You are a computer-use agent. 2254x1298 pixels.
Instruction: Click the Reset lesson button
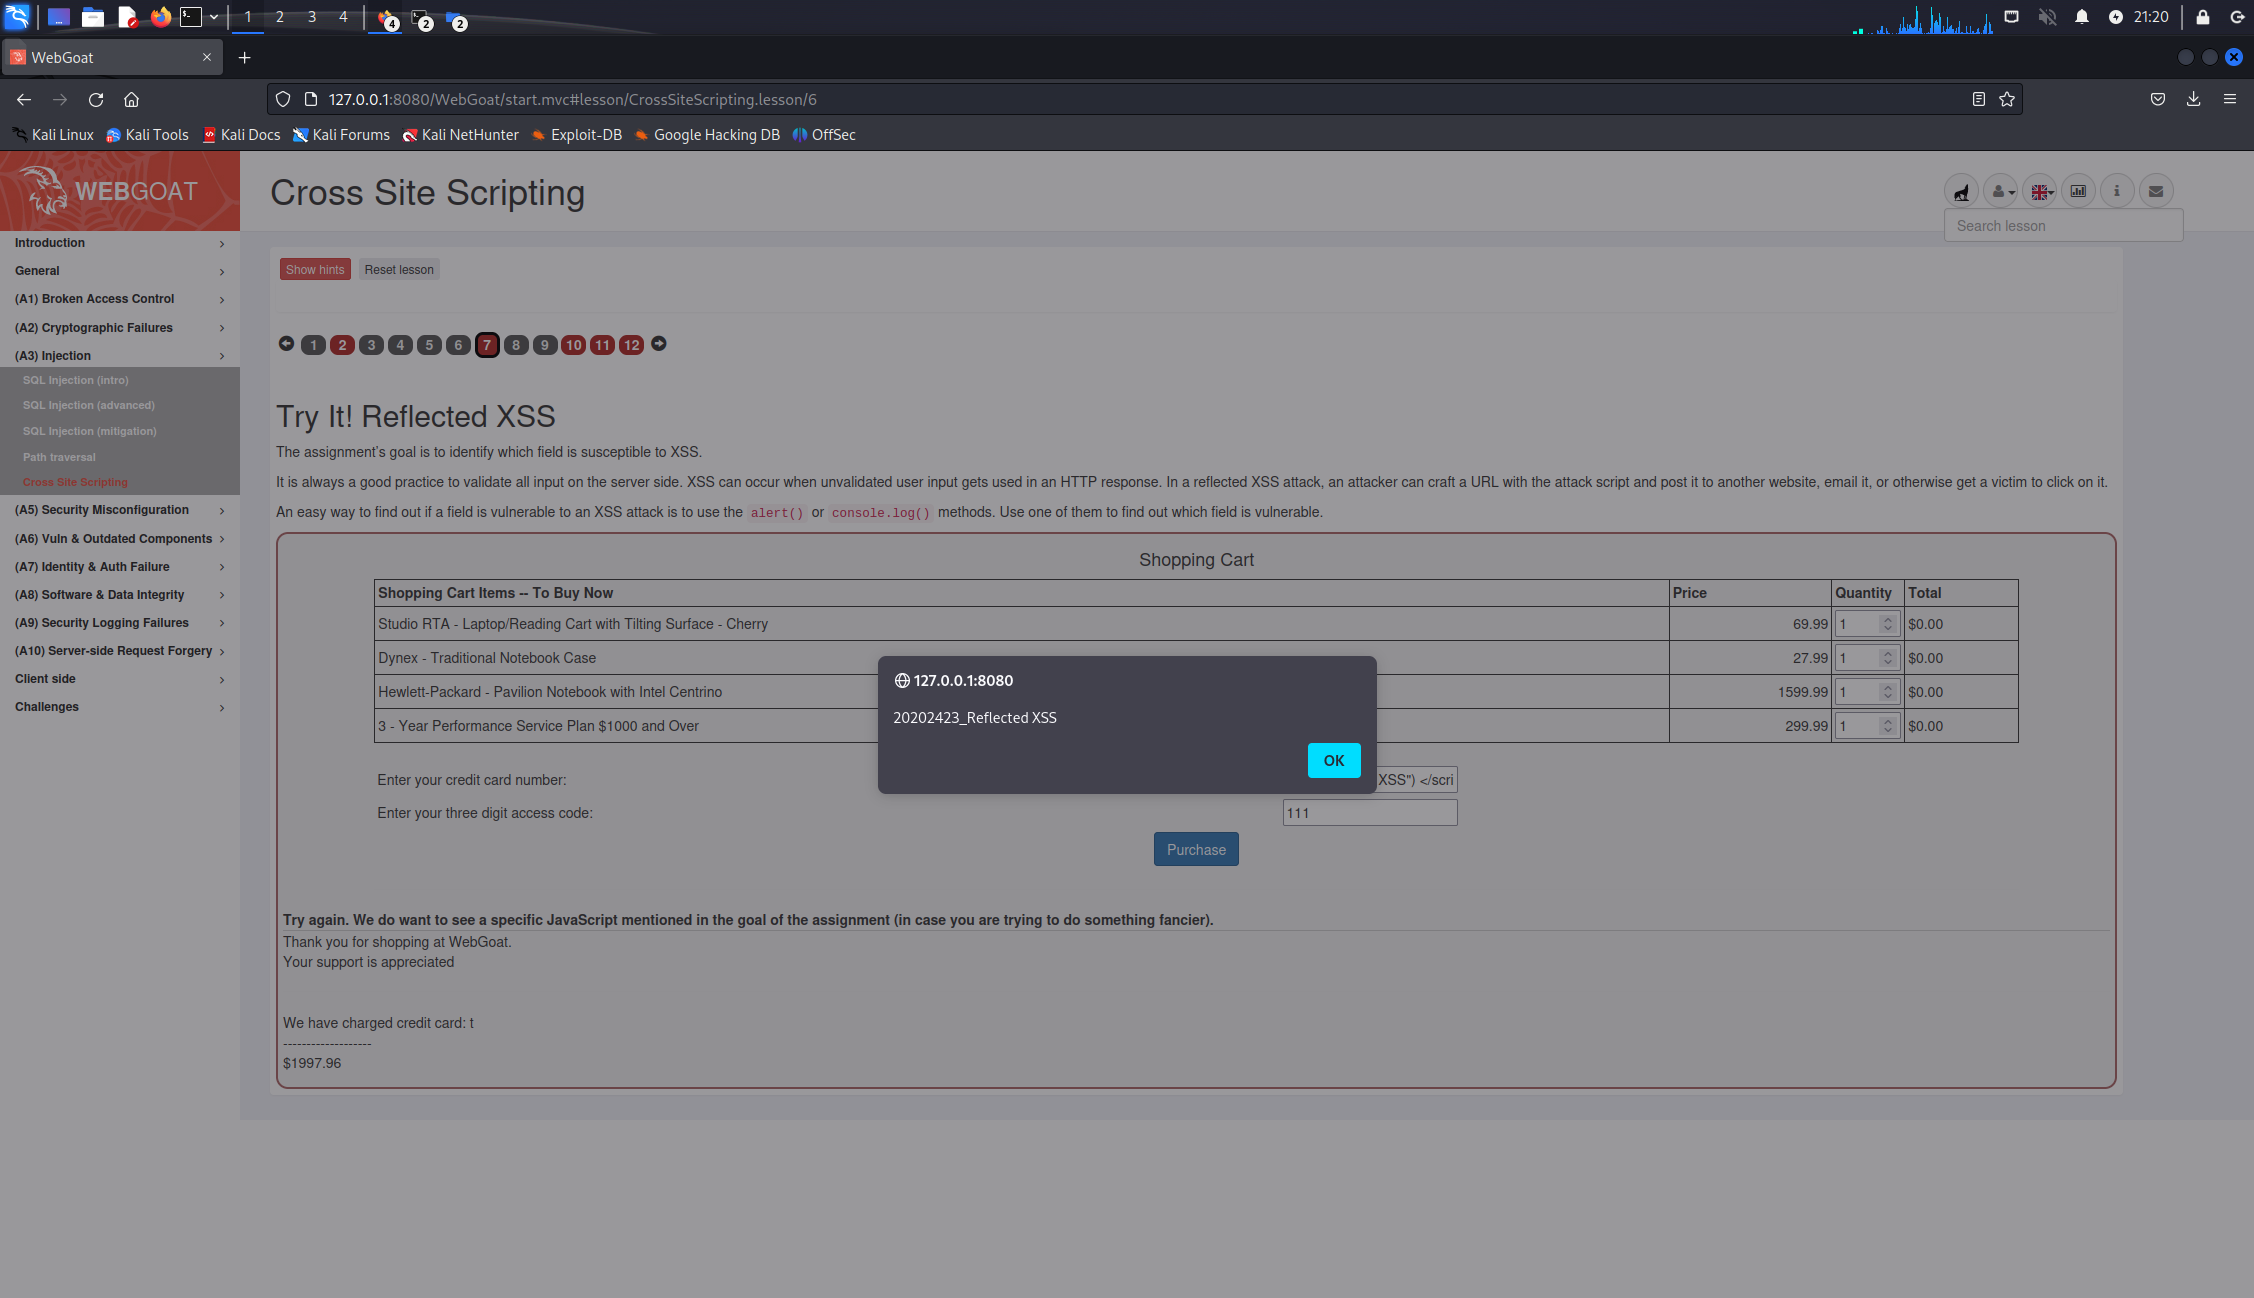399,270
